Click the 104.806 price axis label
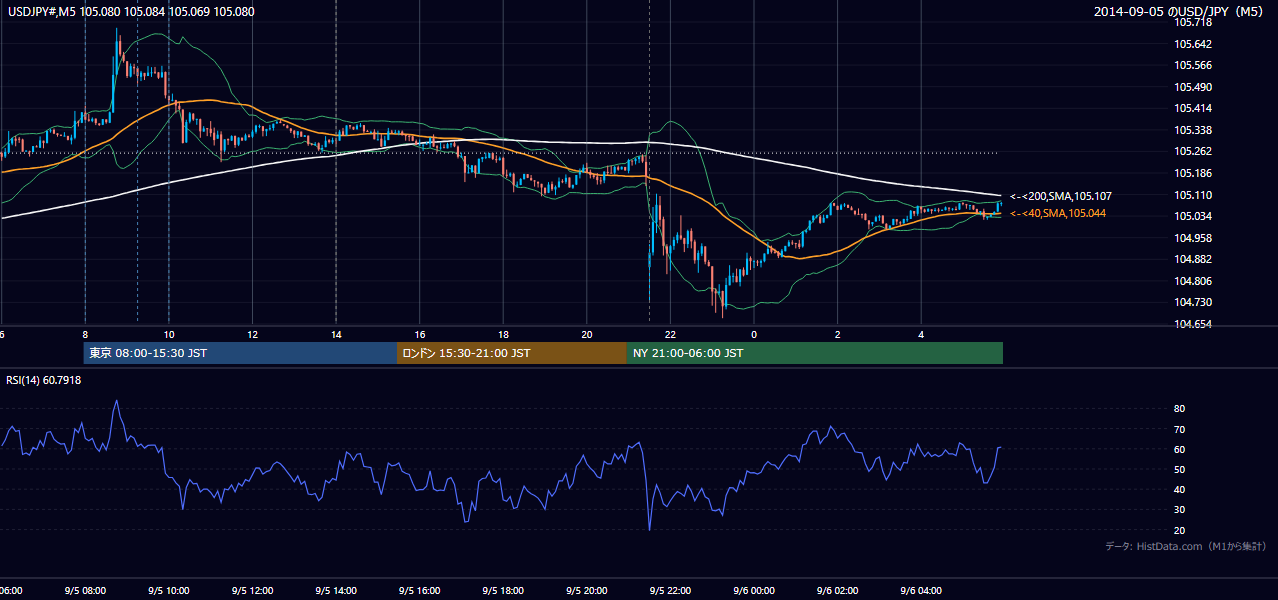The width and height of the screenshot is (1278, 600). coord(1193,281)
